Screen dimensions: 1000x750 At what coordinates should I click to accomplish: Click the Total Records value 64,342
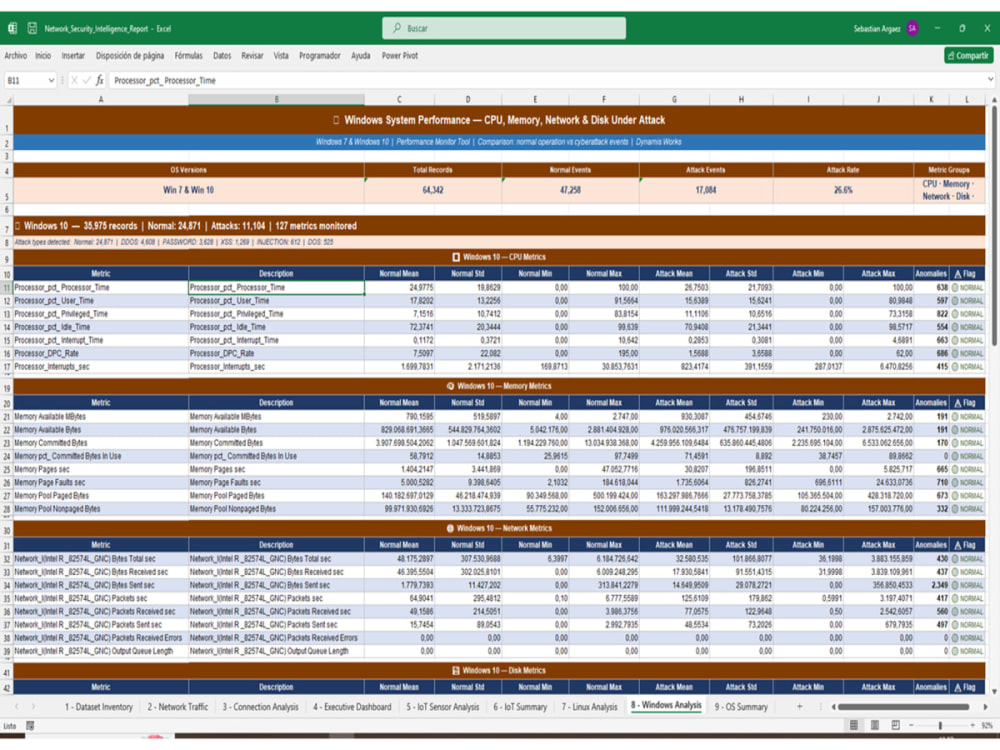tap(432, 190)
